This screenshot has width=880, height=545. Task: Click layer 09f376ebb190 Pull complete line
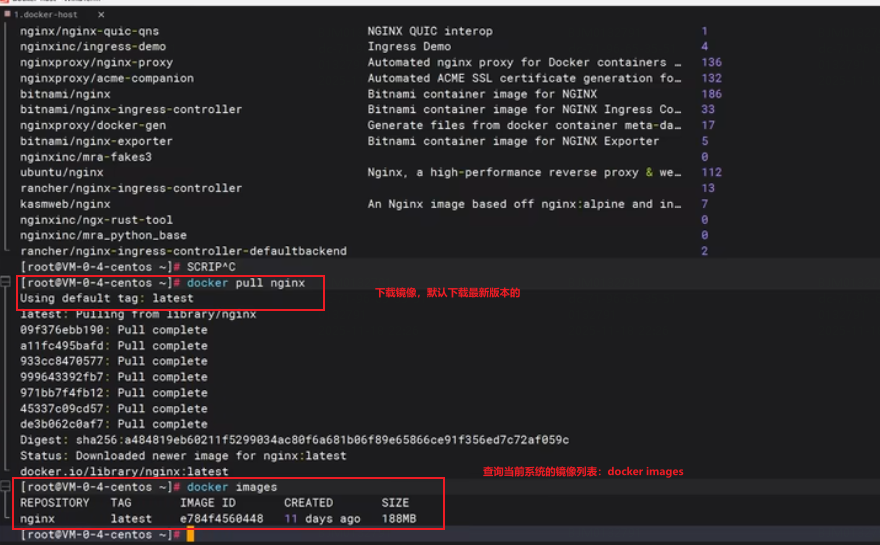pos(114,330)
